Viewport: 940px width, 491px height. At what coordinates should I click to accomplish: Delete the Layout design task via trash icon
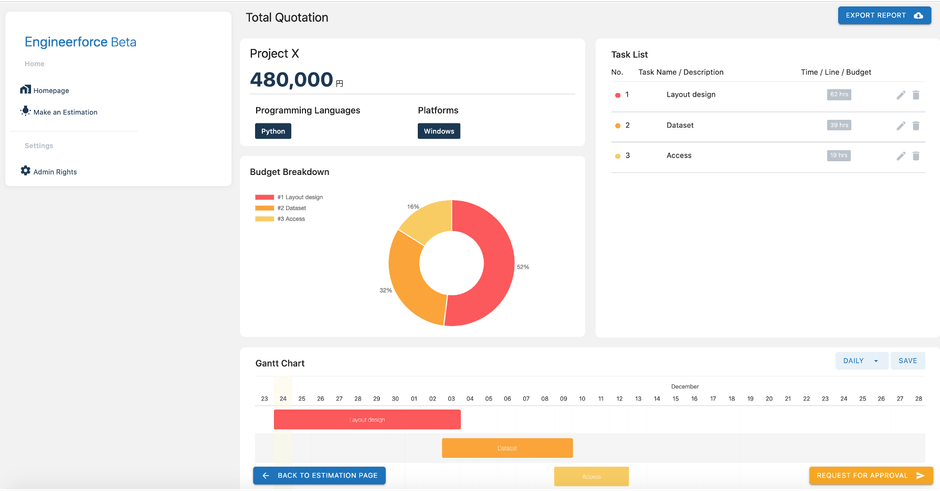(916, 95)
